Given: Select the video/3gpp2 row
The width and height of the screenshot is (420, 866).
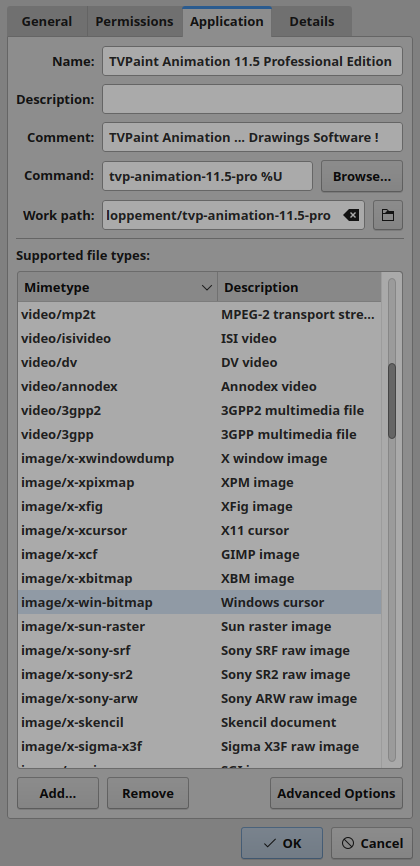Looking at the screenshot, I should click(200, 410).
